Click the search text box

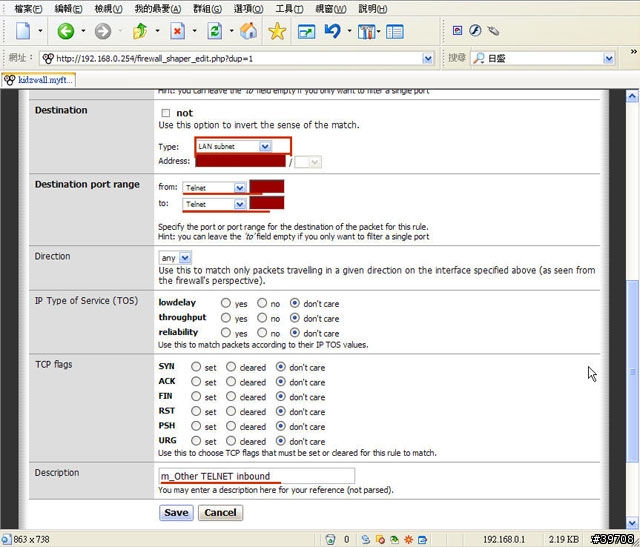544,59
